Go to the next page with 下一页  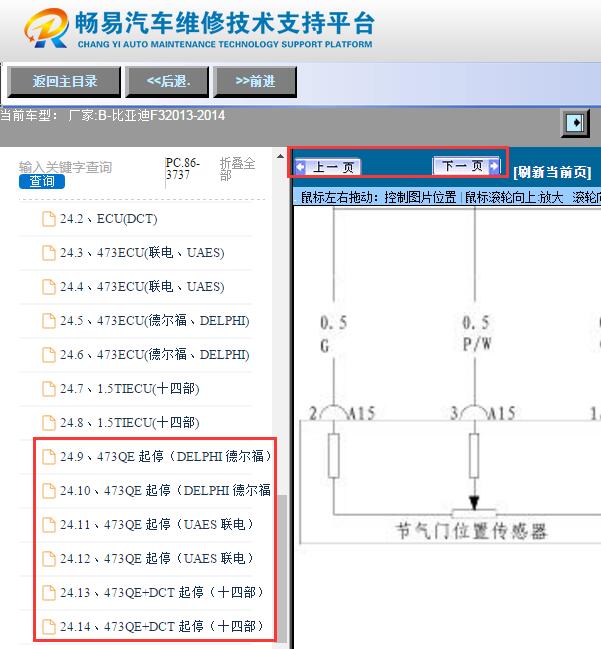point(466,166)
